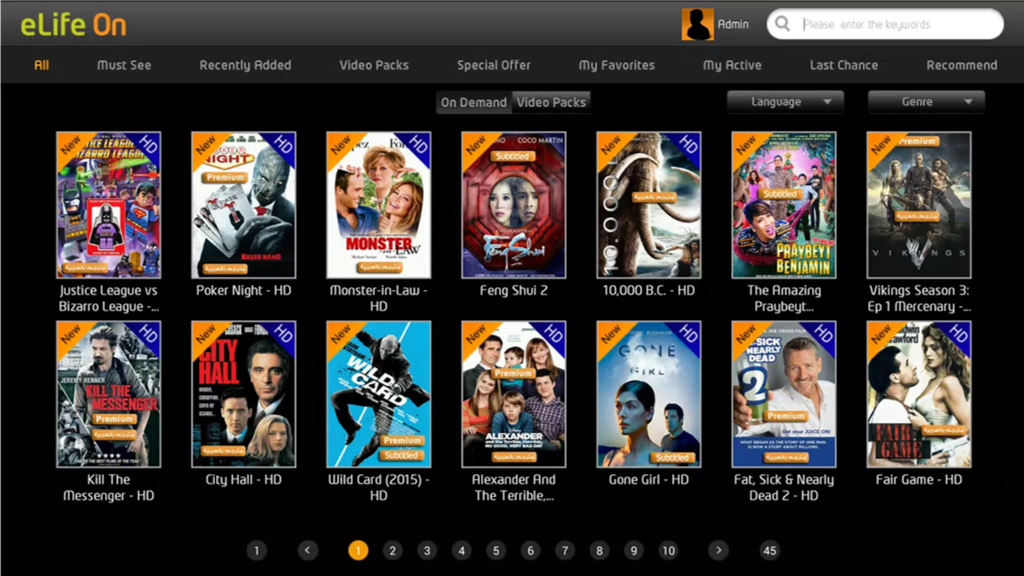Click the Admin username label
Image resolution: width=1024 pixels, height=576 pixels.
click(733, 24)
